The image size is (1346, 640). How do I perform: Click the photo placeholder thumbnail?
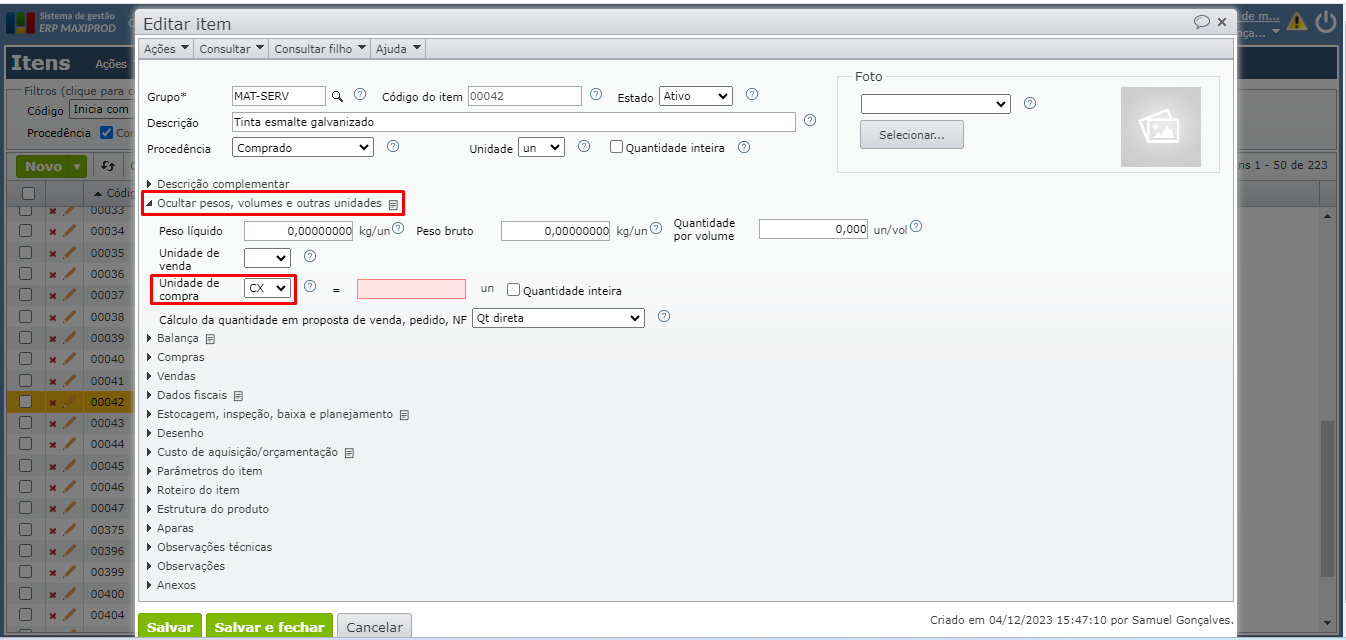pos(1160,127)
